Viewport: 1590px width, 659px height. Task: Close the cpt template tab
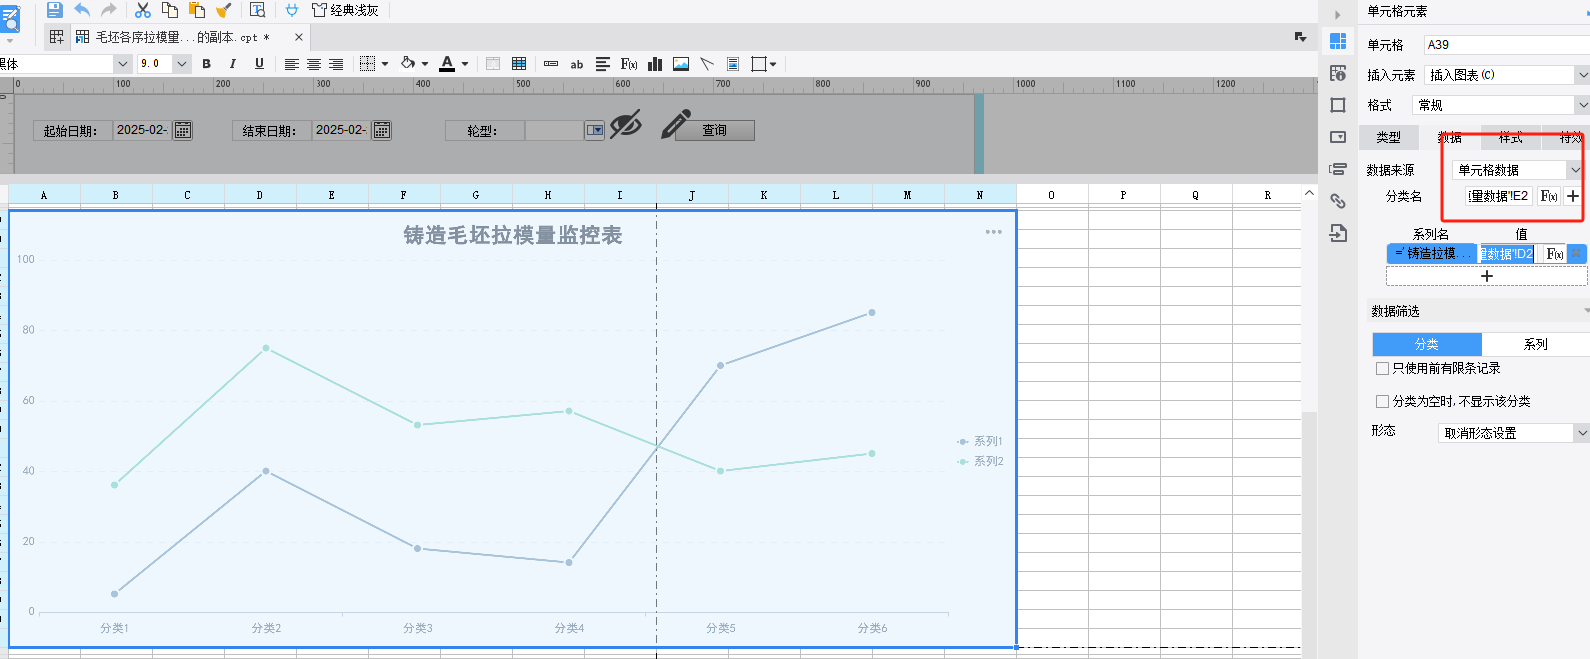pyautogui.click(x=298, y=37)
